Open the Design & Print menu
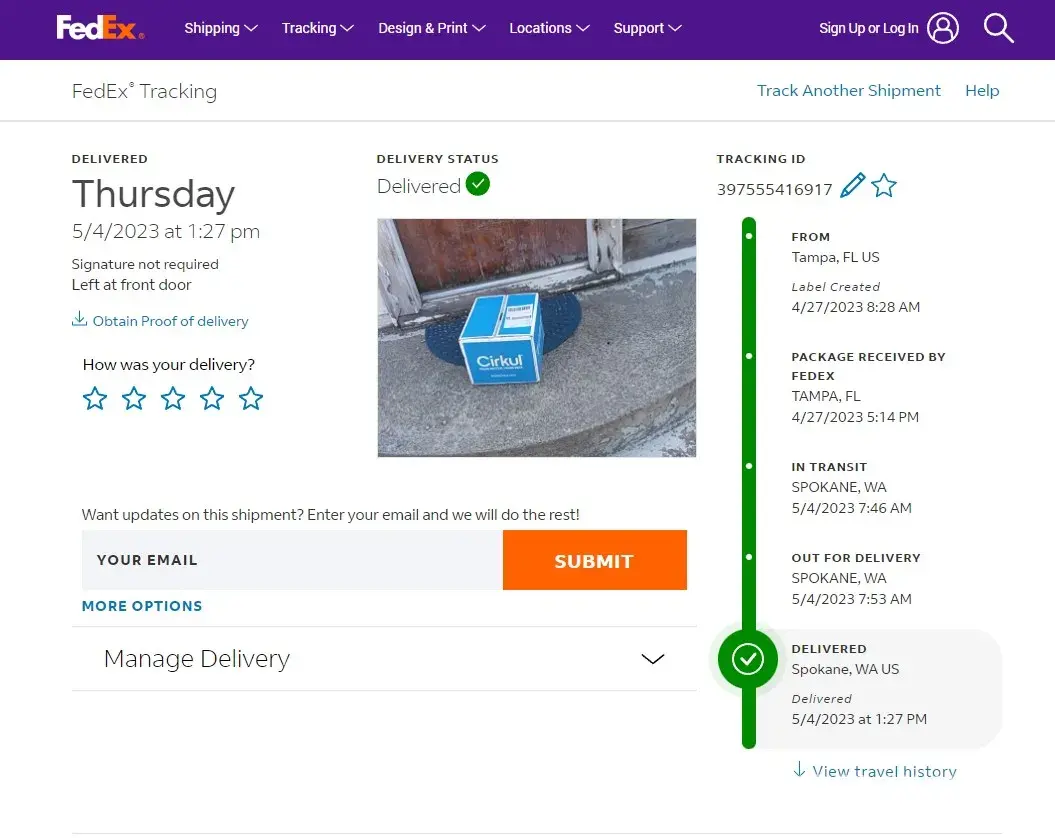 click(x=431, y=28)
